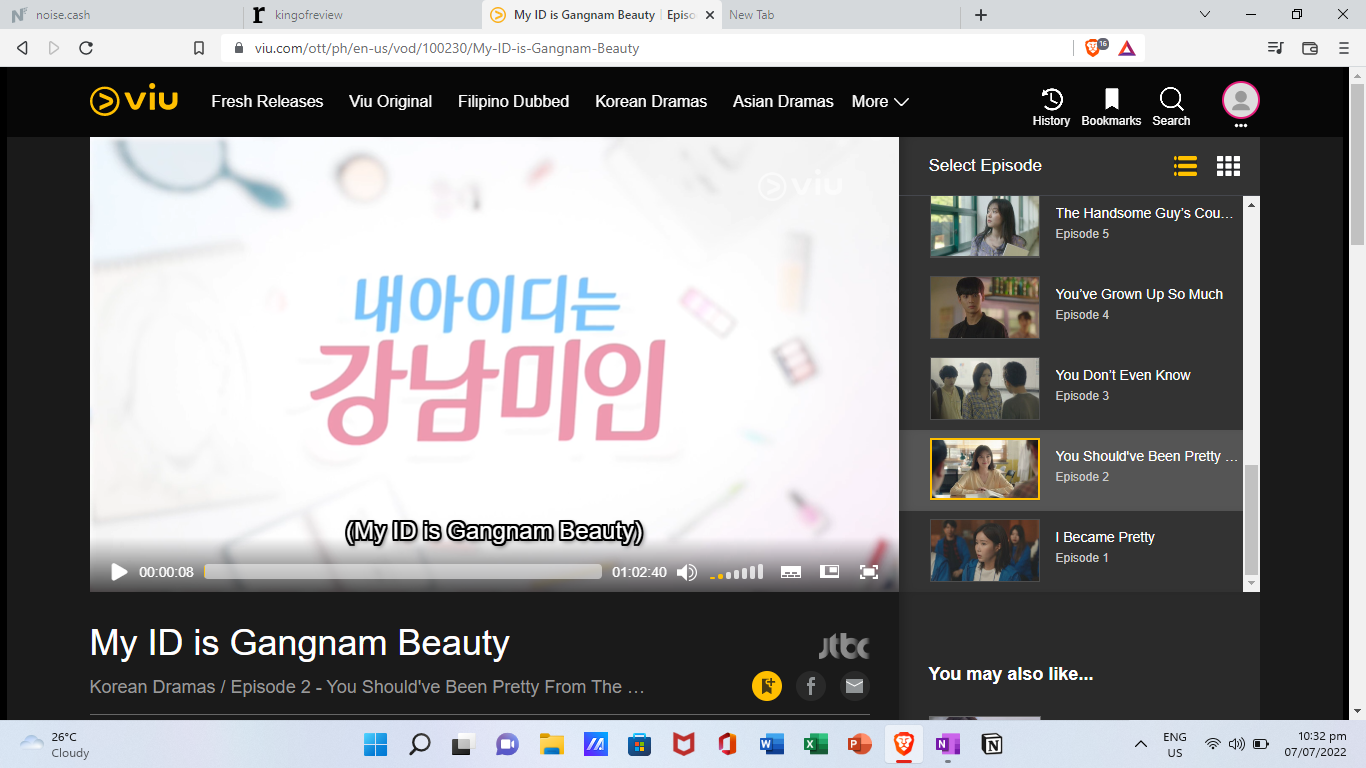Follow the Korean Dramas breadcrumb link
Image resolution: width=1366 pixels, height=768 pixels.
[x=152, y=687]
